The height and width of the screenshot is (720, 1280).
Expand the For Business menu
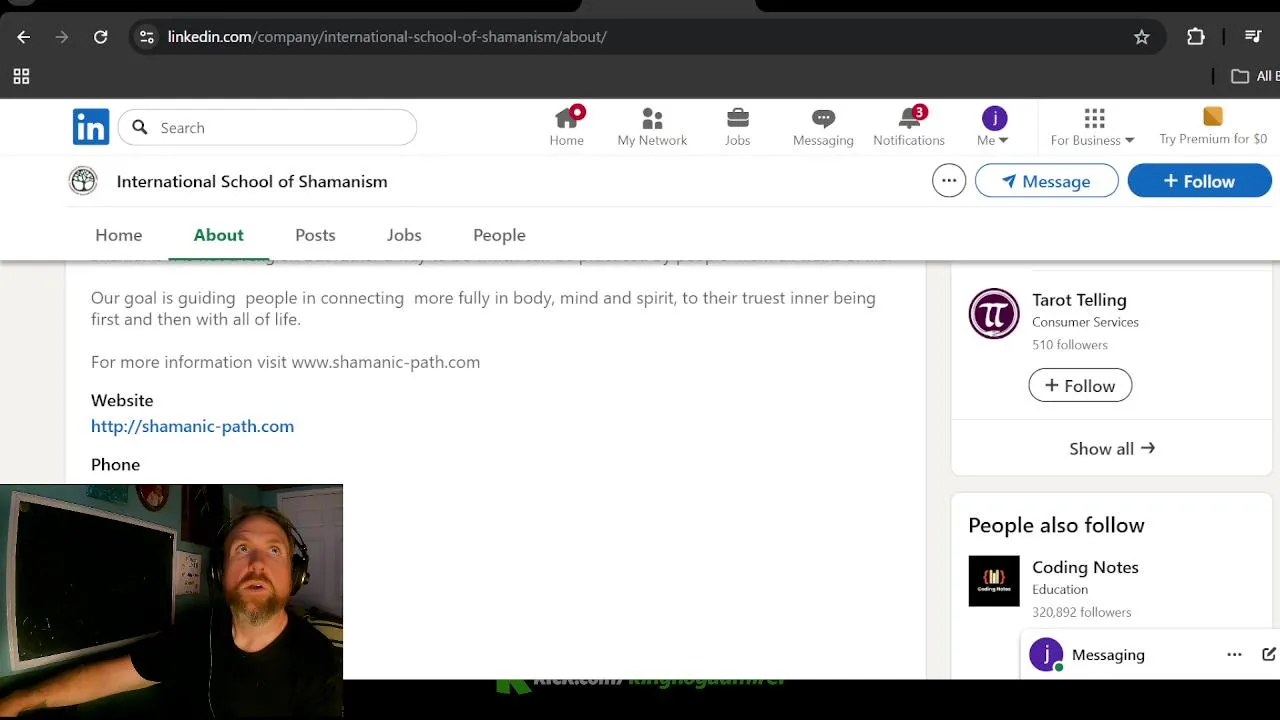tap(1092, 127)
